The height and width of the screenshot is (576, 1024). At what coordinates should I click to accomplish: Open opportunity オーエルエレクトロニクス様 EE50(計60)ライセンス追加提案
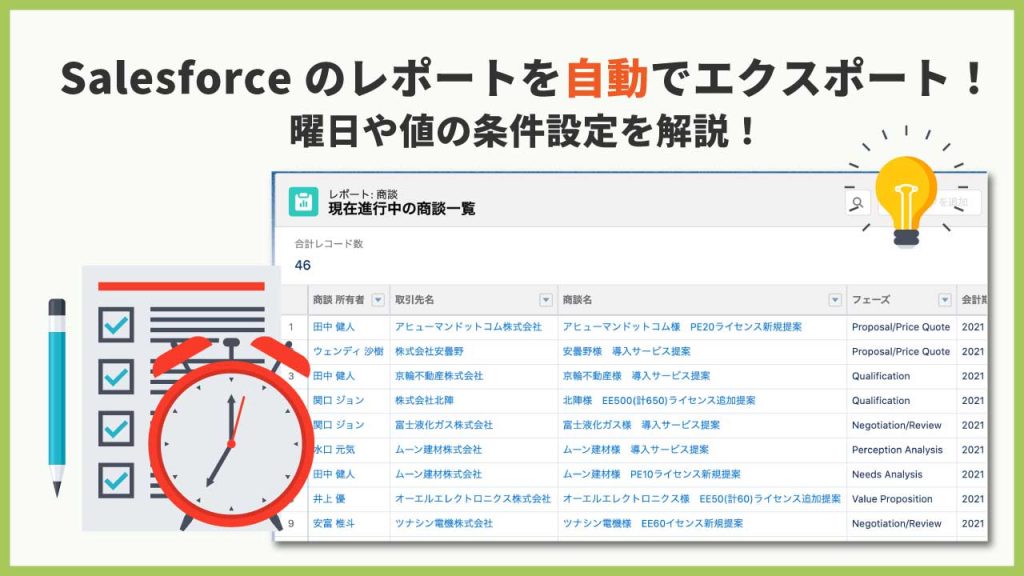[701, 499]
